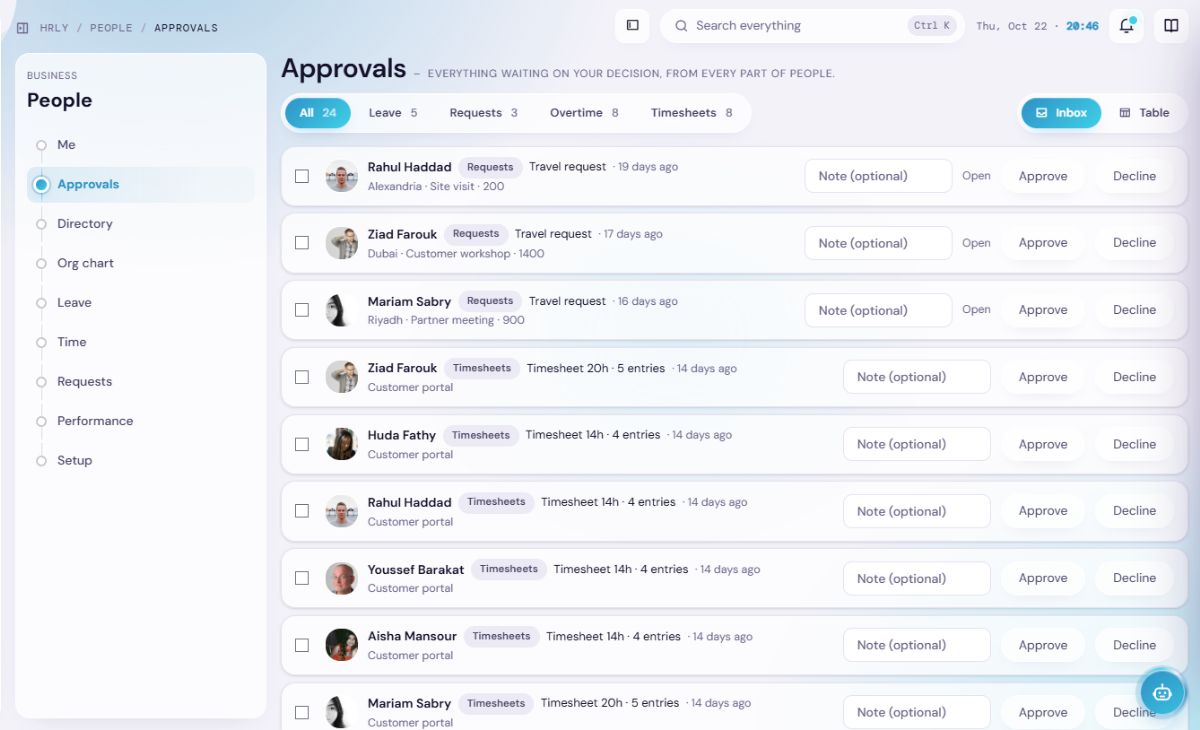Screen dimensions: 1200x730
Task: Decline Huda Fathy's timesheet
Action: (1134, 444)
